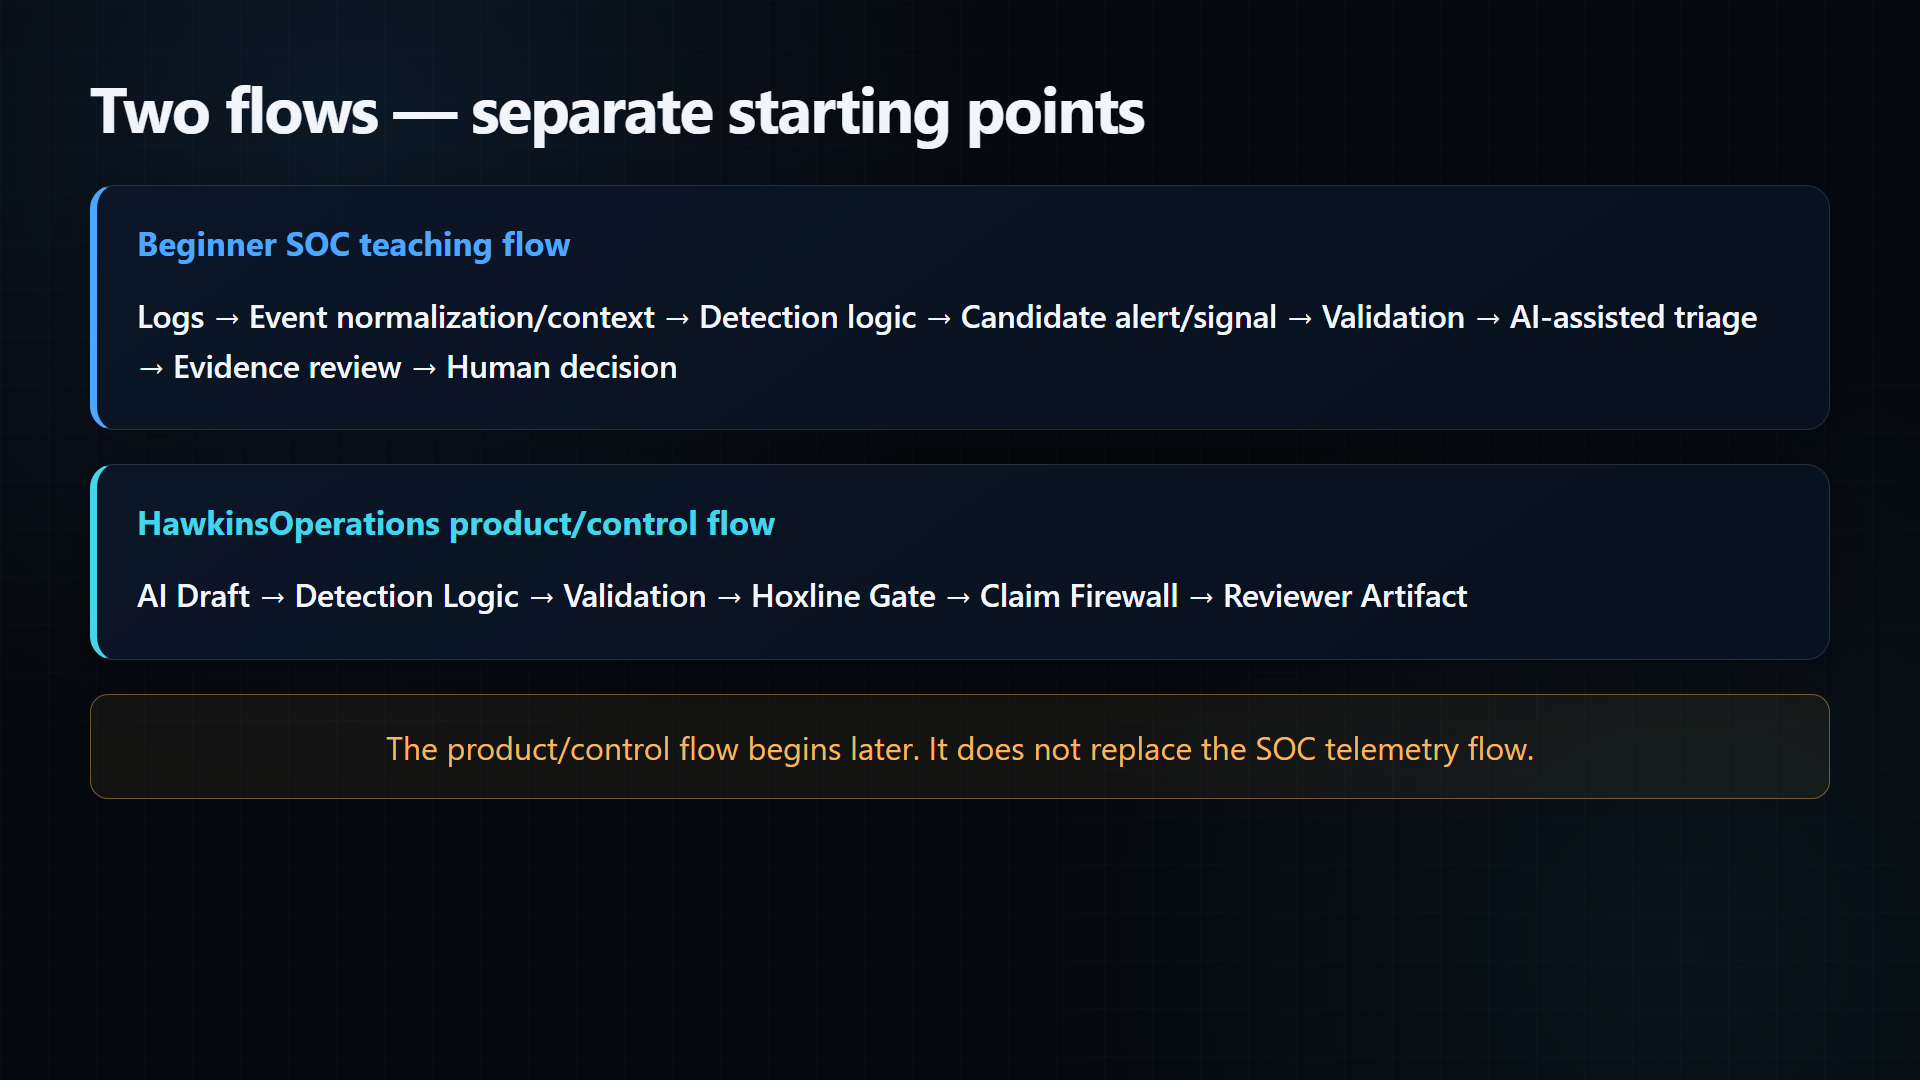Click the orange note about product/control flow
The width and height of the screenshot is (1920, 1080).
pyautogui.click(x=960, y=747)
